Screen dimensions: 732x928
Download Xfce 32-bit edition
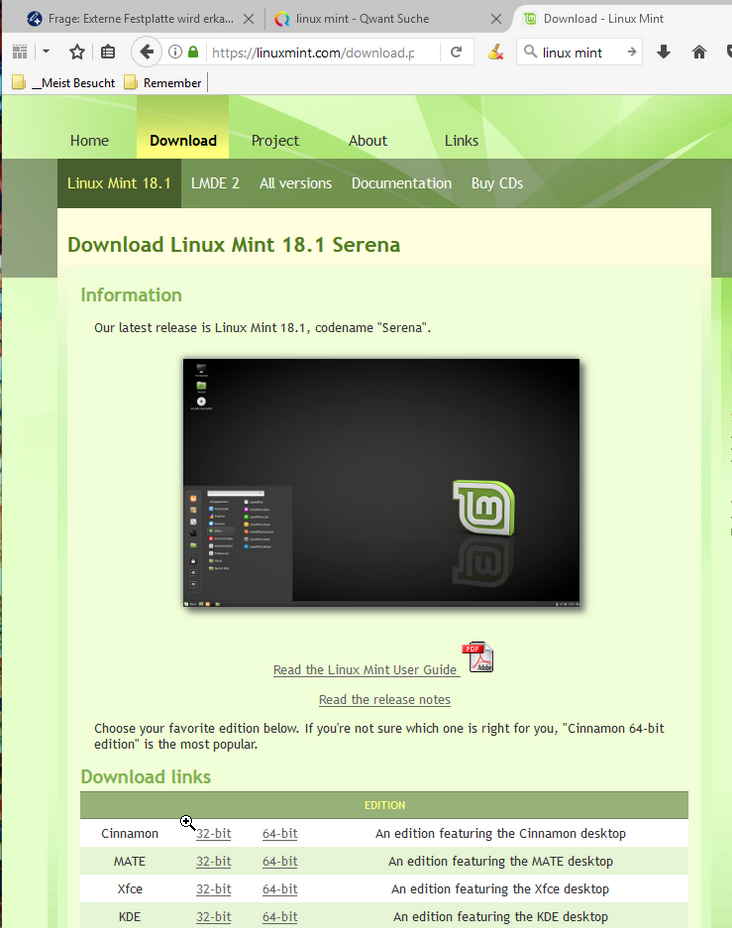coord(214,889)
